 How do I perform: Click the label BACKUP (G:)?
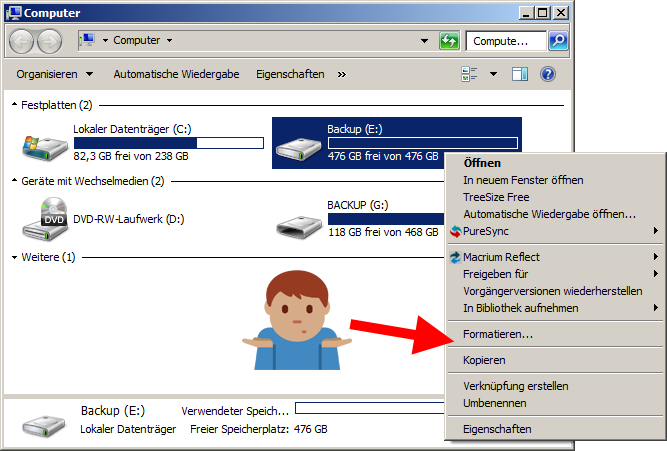[358, 205]
